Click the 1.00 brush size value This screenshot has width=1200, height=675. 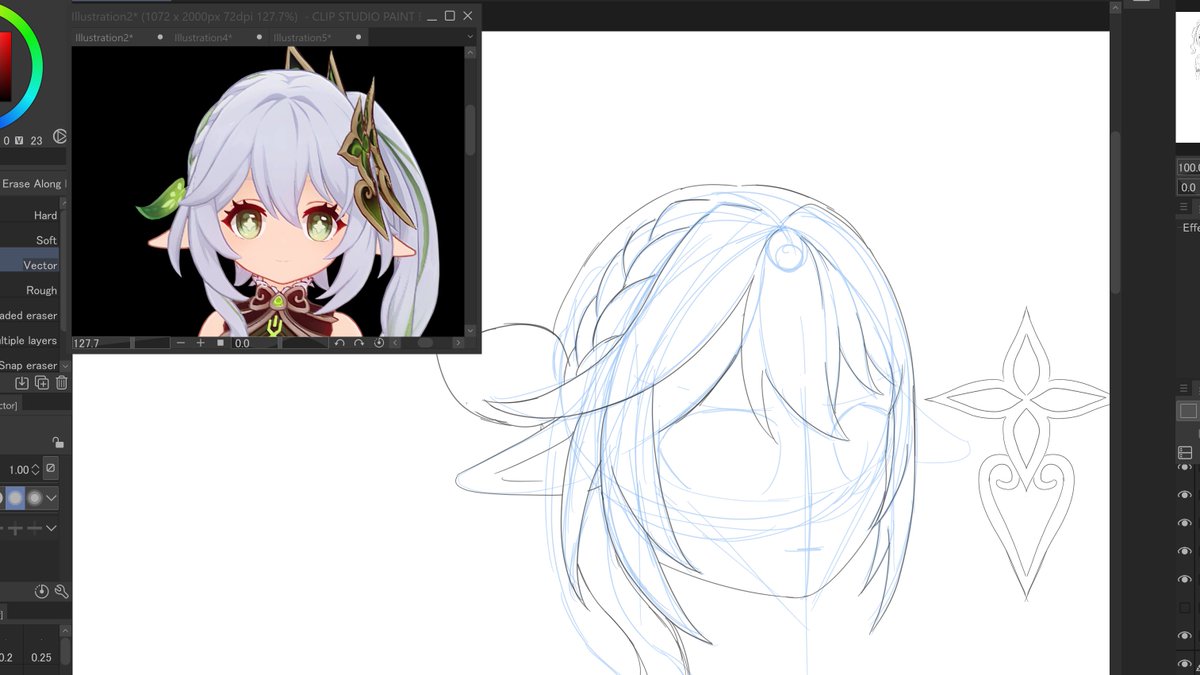tap(19, 469)
